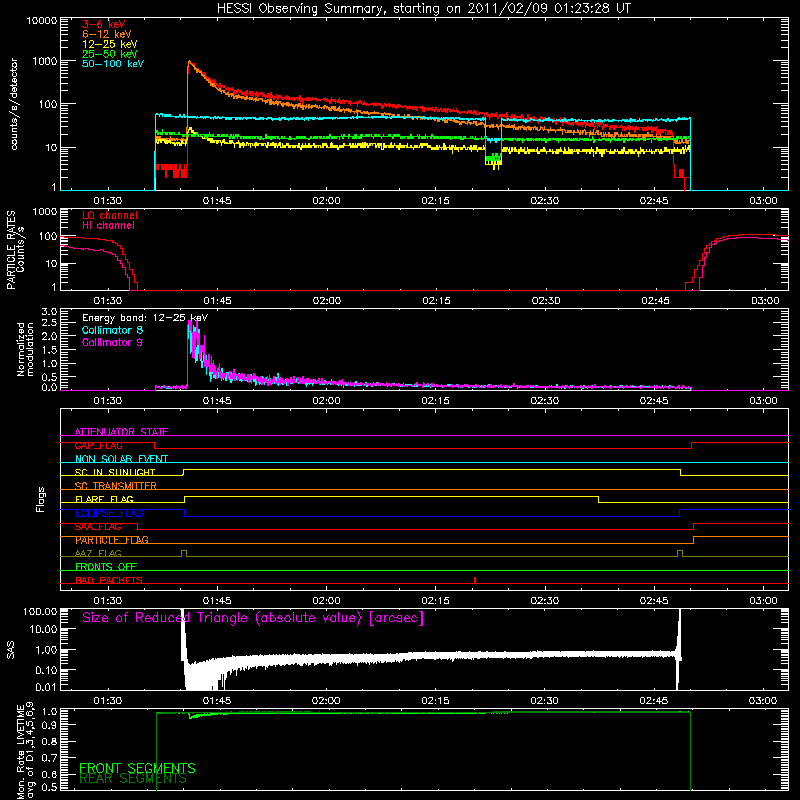Select the yellow 12-25 keV legend entry in the counts panel
The width and height of the screenshot is (800, 800).
point(110,44)
